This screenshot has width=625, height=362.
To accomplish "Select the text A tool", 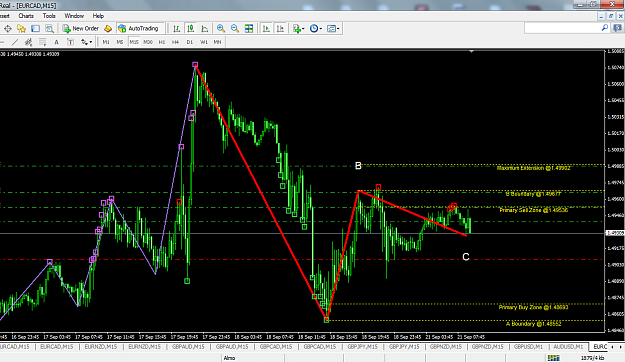I will point(56,42).
